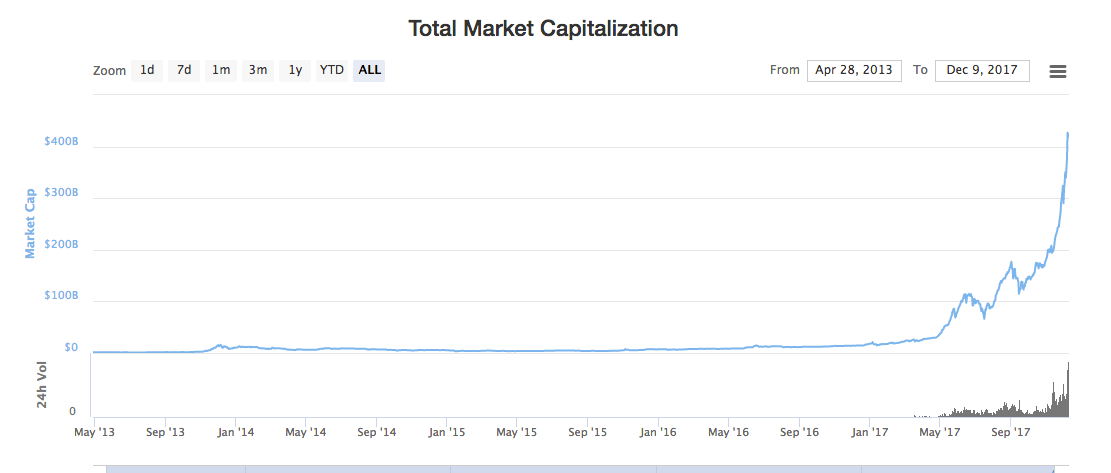
Task: Click the Jan '17 x-axis label
Action: pyautogui.click(x=870, y=432)
